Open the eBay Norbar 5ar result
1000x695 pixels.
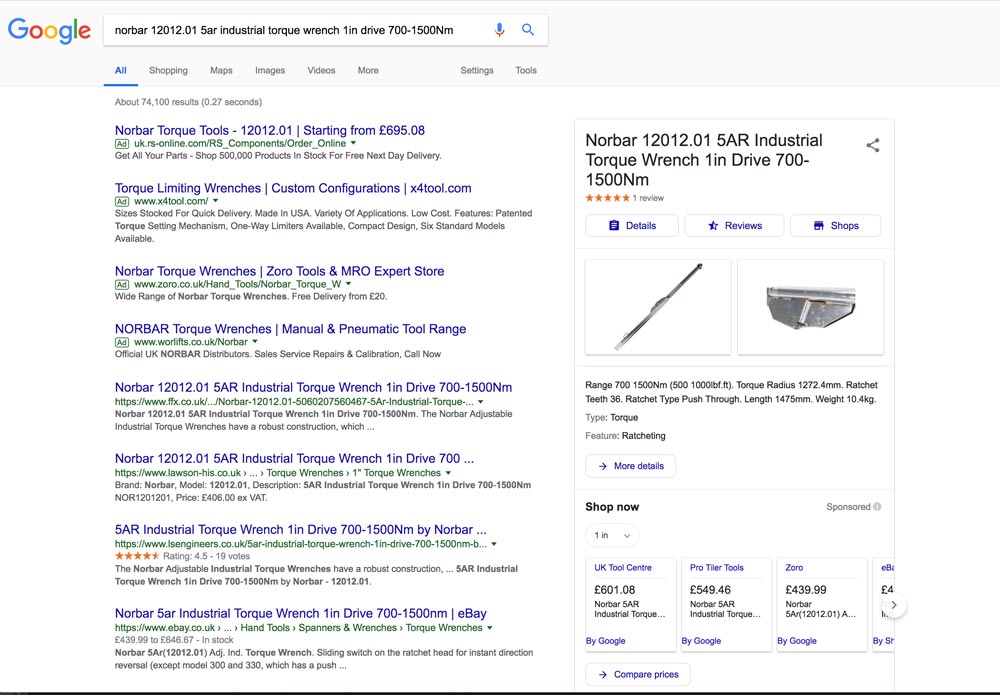tap(300, 613)
